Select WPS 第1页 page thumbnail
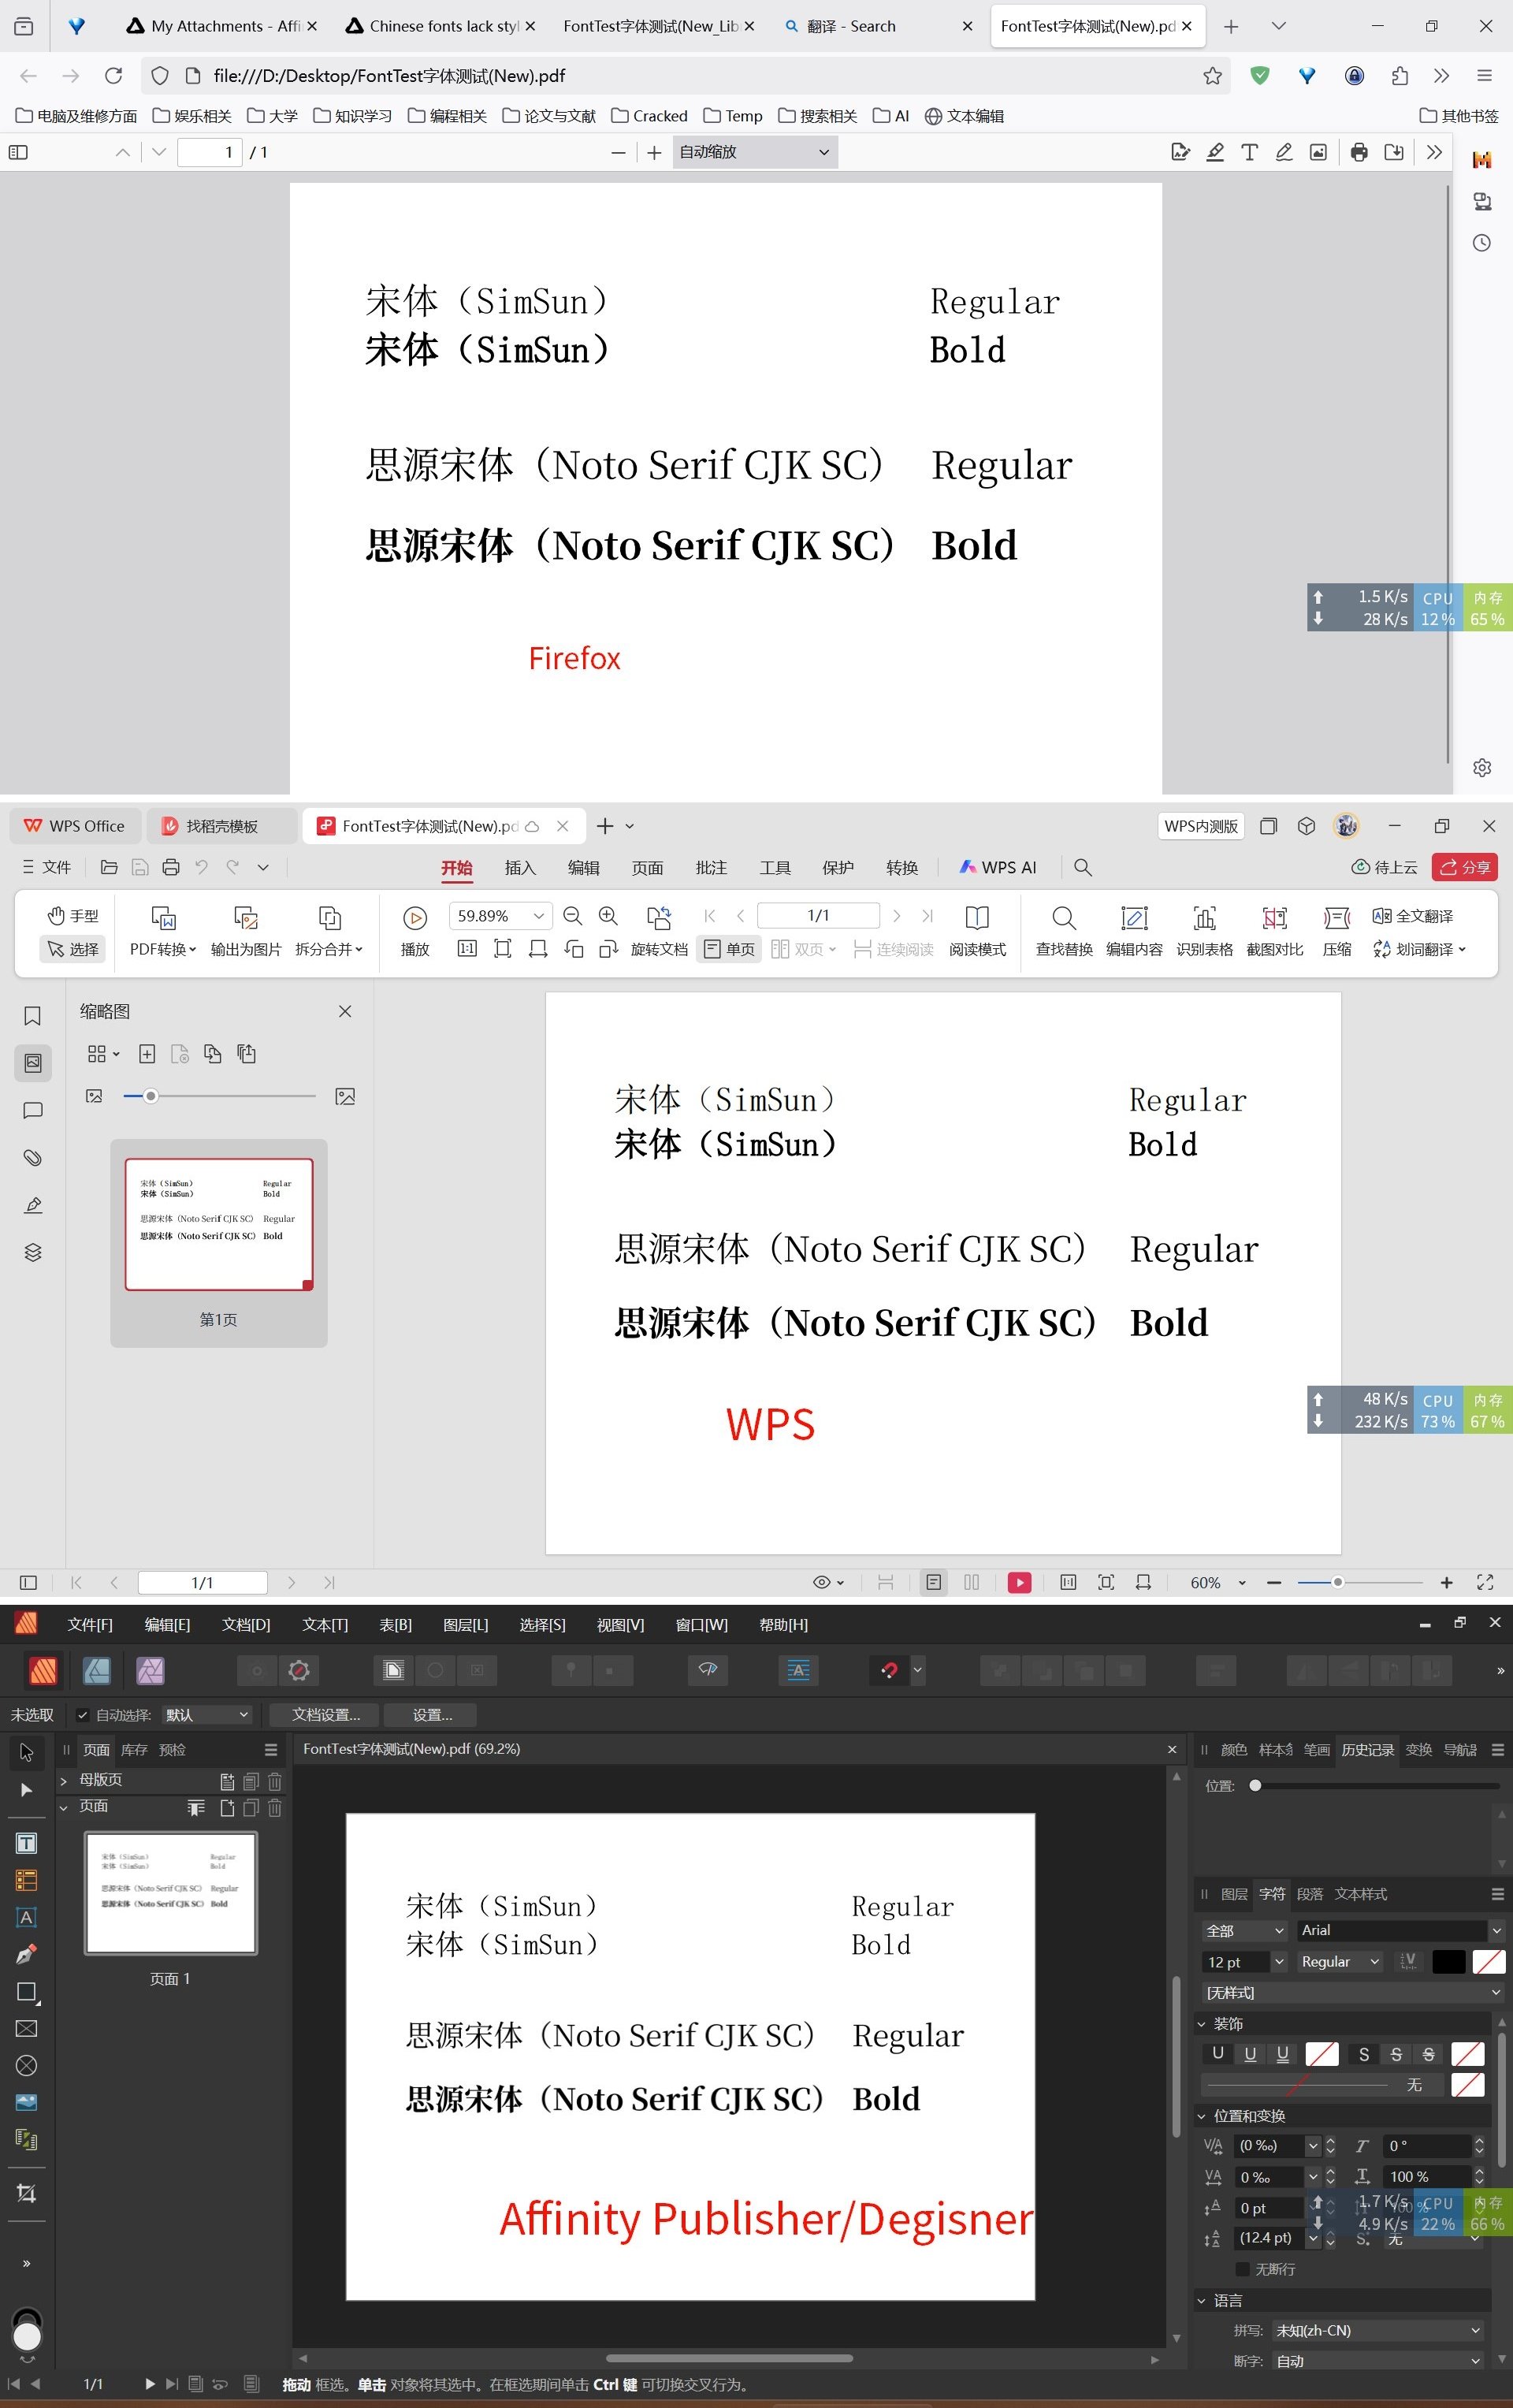 tap(219, 1225)
